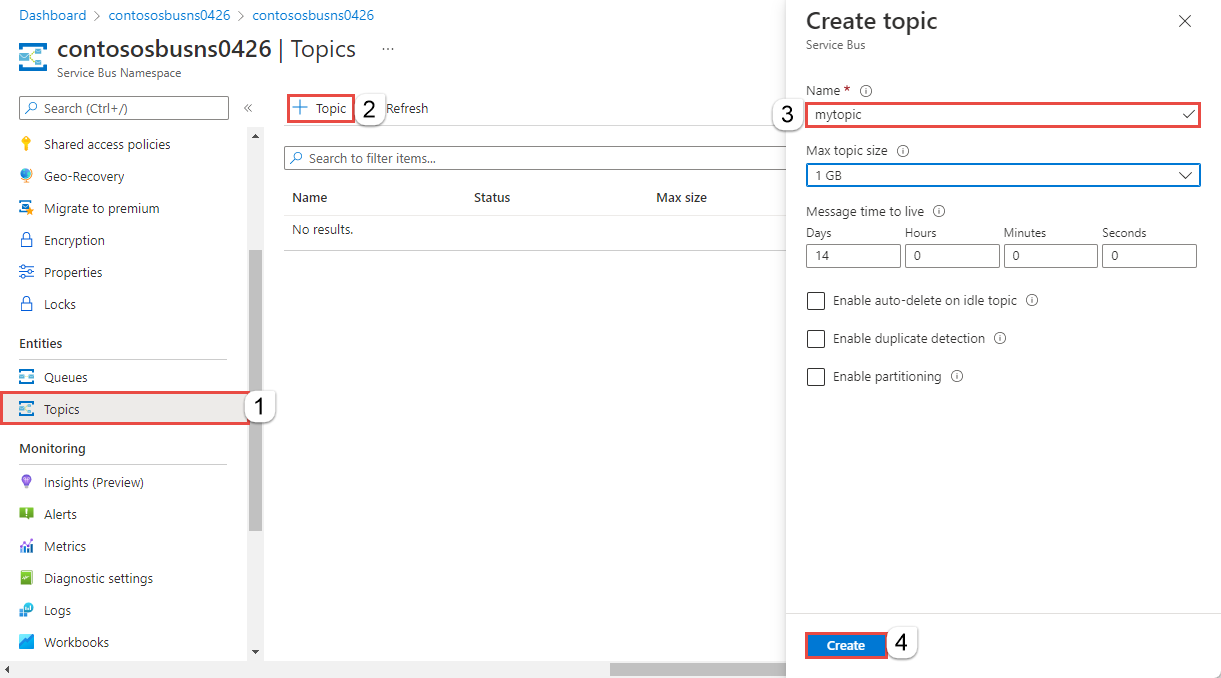Open Diagnostic settings menu item

click(98, 578)
